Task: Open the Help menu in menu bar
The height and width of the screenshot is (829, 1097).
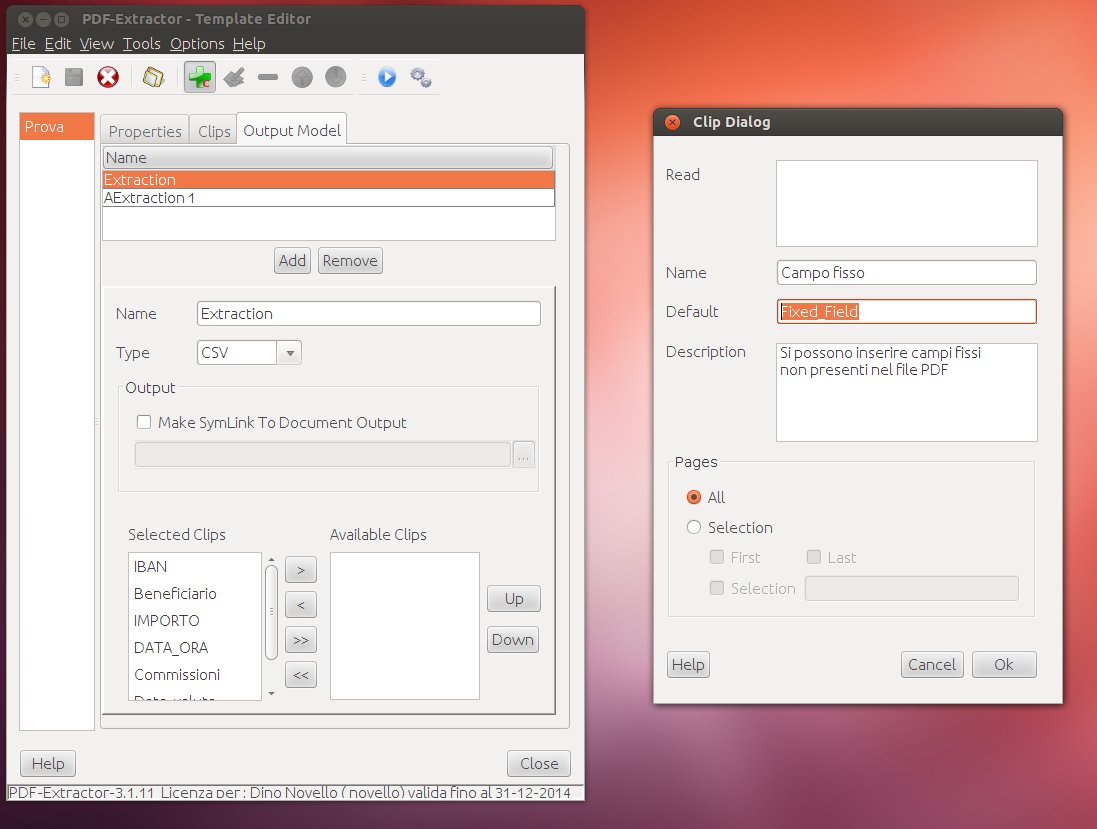Action: pyautogui.click(x=249, y=43)
